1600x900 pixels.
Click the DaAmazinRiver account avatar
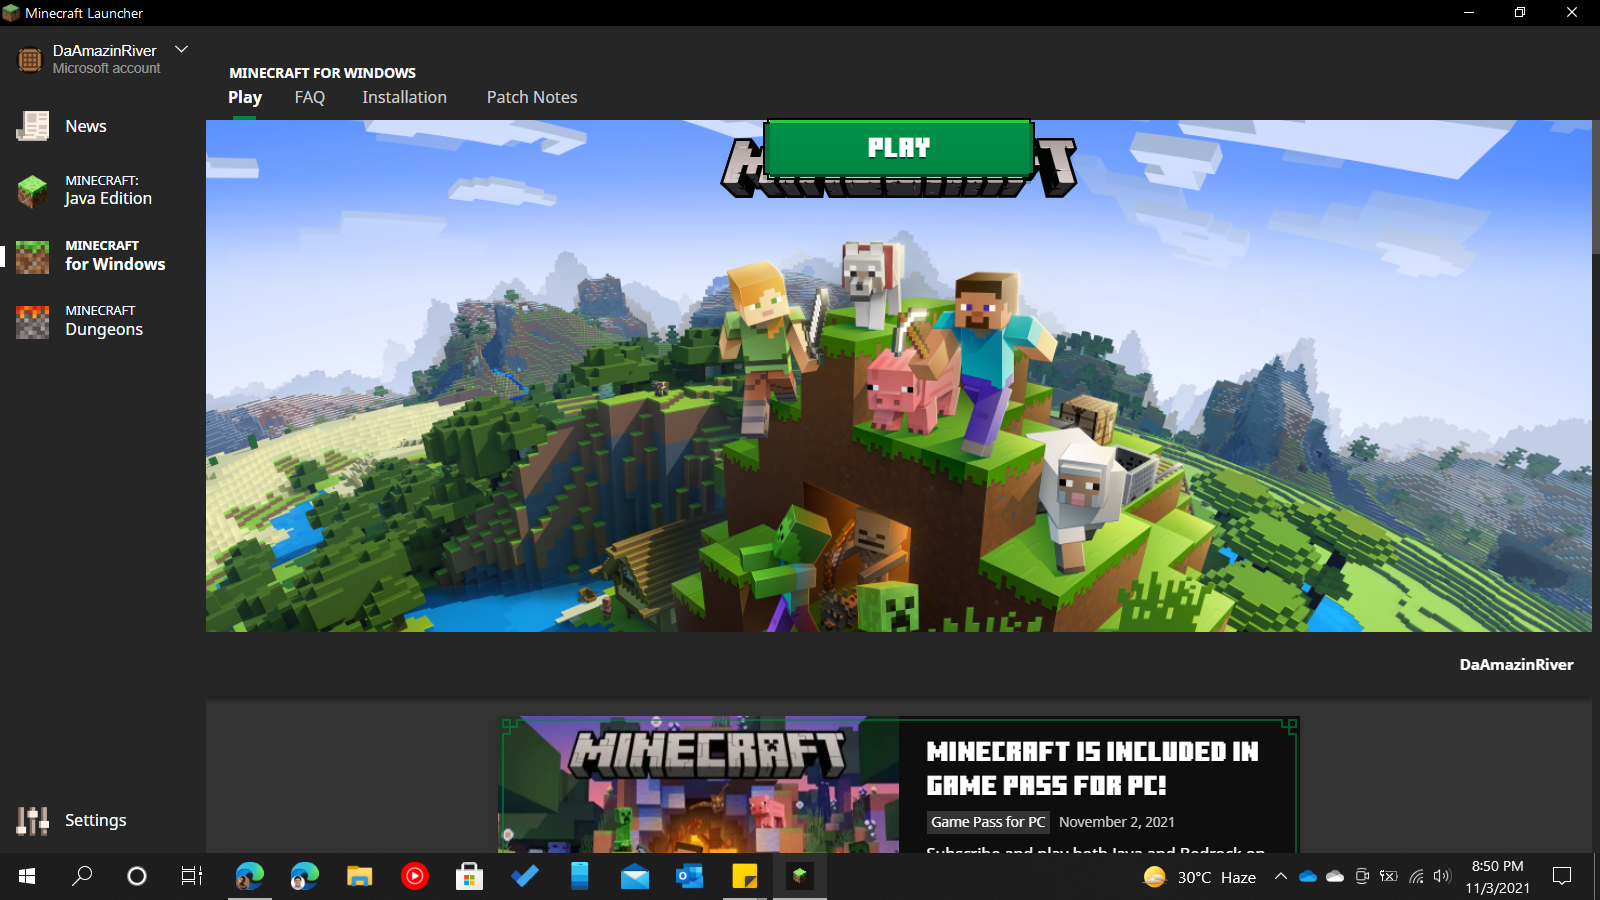pos(30,60)
